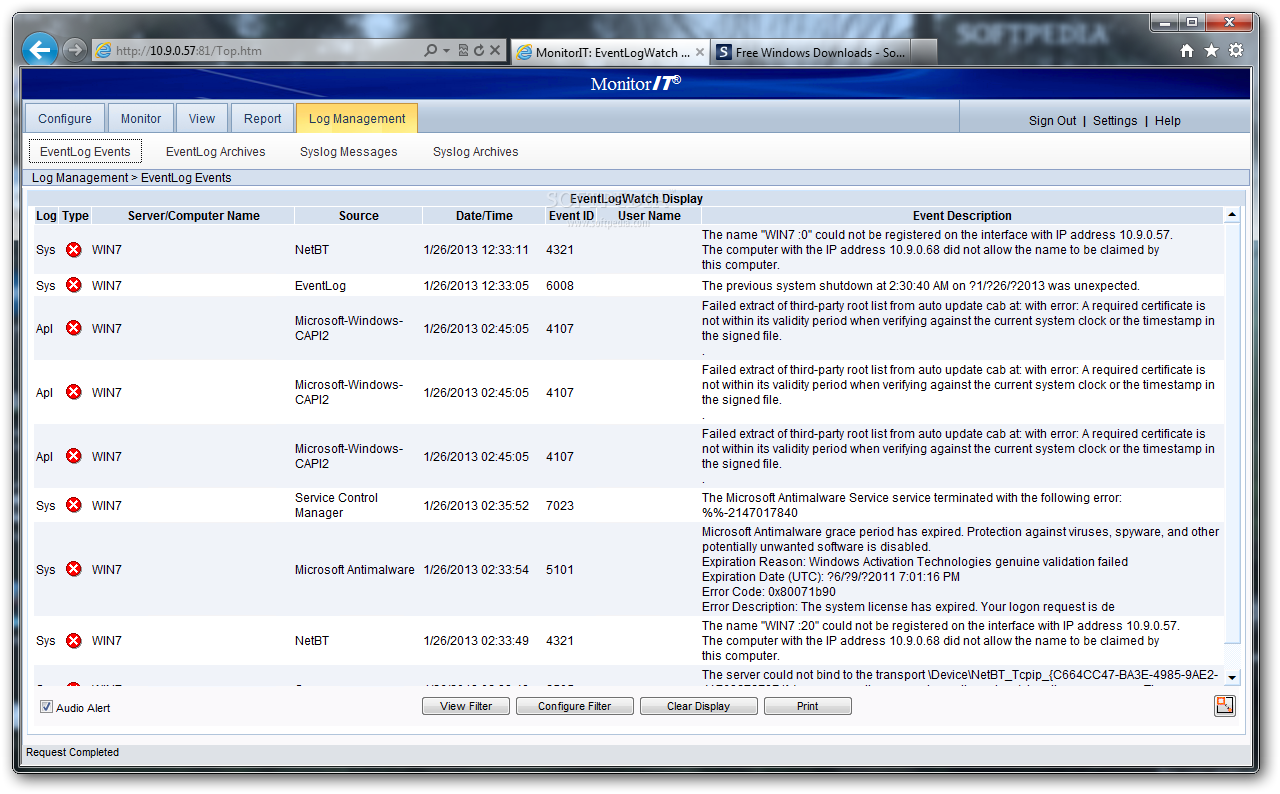Click error icon for EventLog 6008 event
This screenshot has width=1280, height=794.
pyautogui.click(x=73, y=285)
